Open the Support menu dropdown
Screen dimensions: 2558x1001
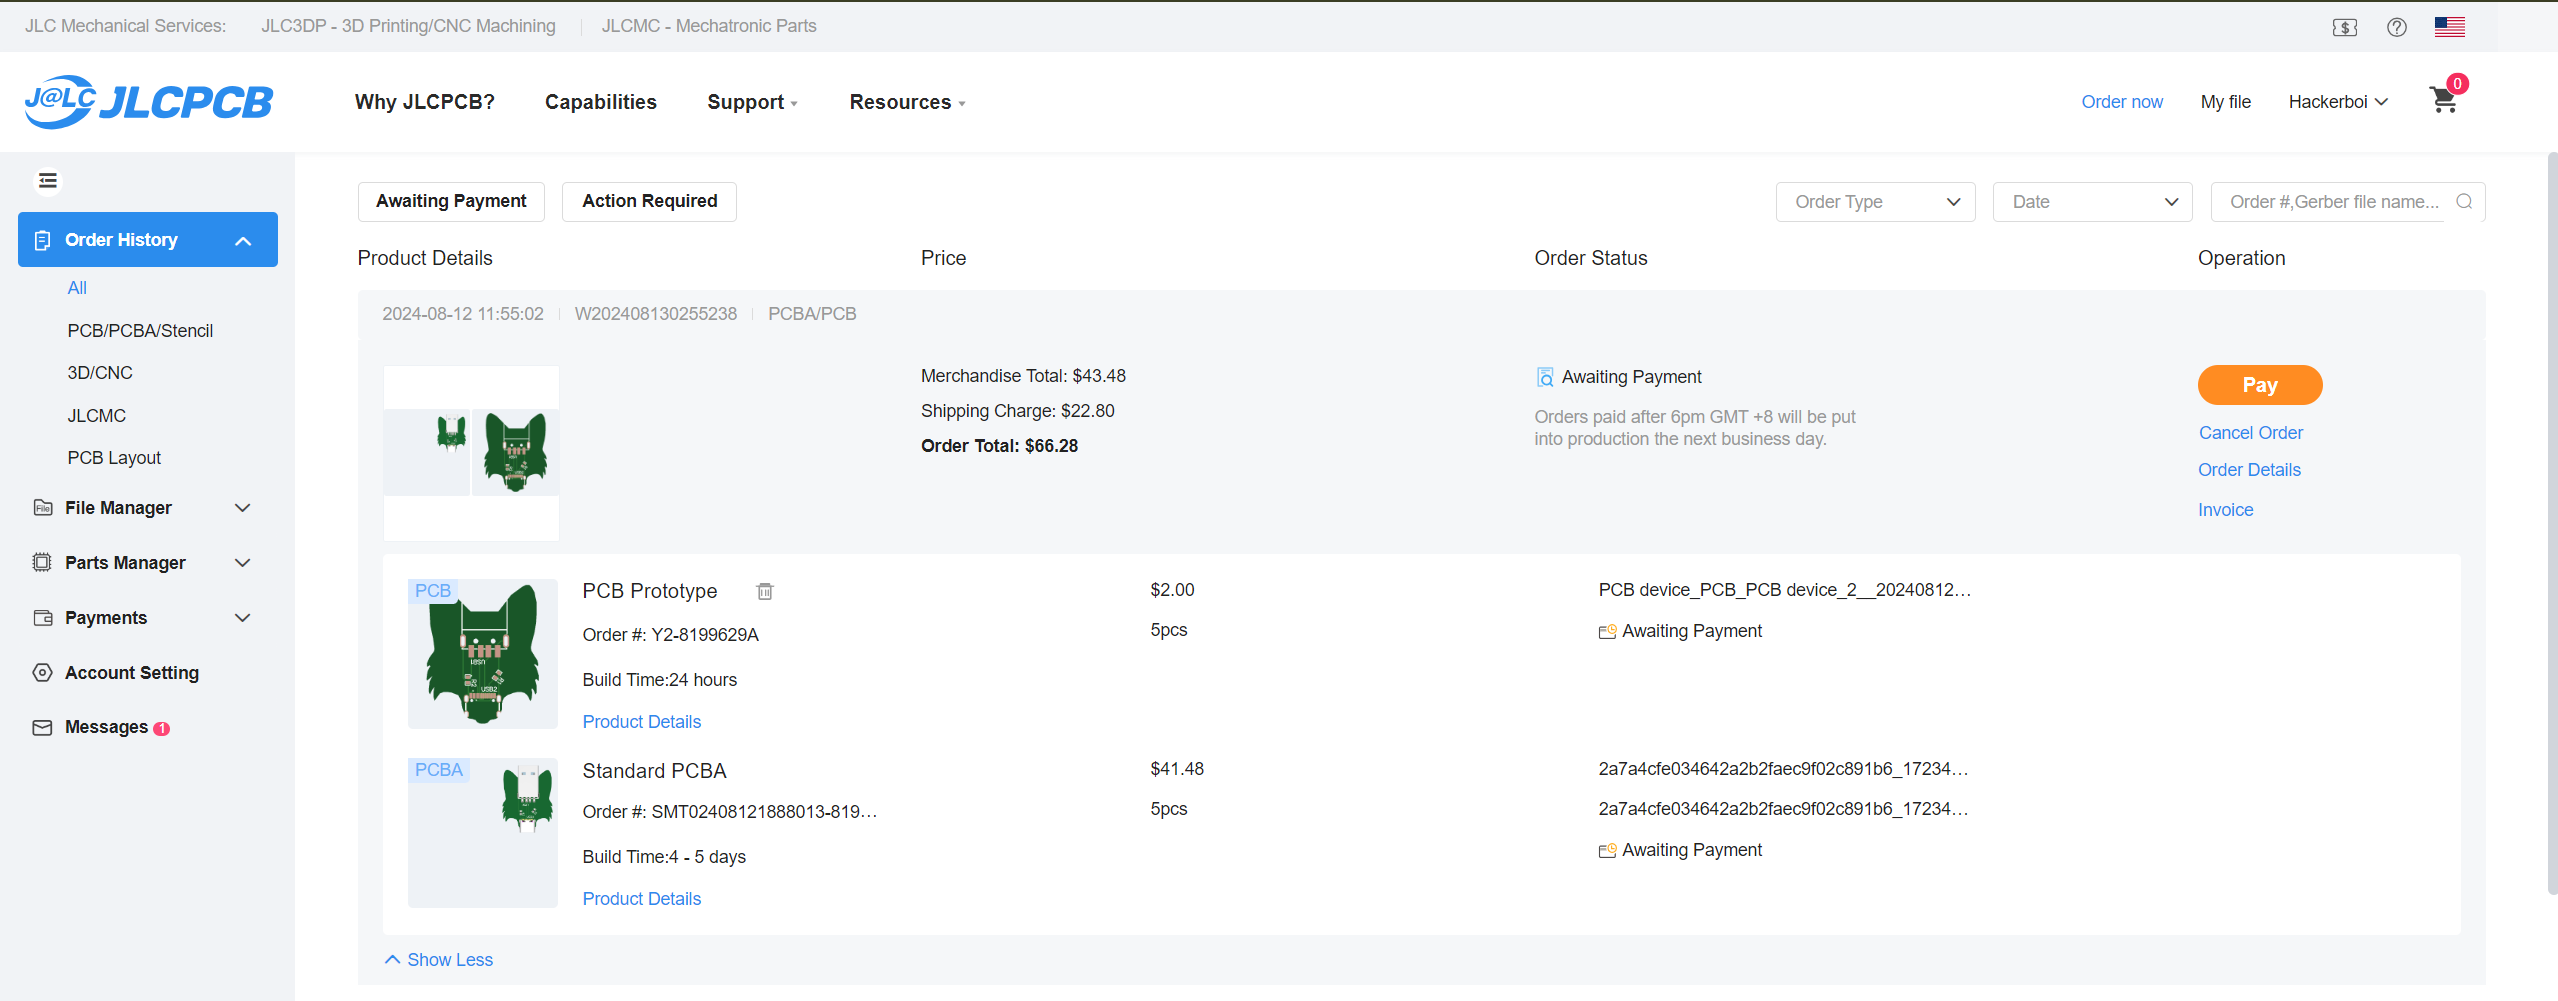coord(752,102)
